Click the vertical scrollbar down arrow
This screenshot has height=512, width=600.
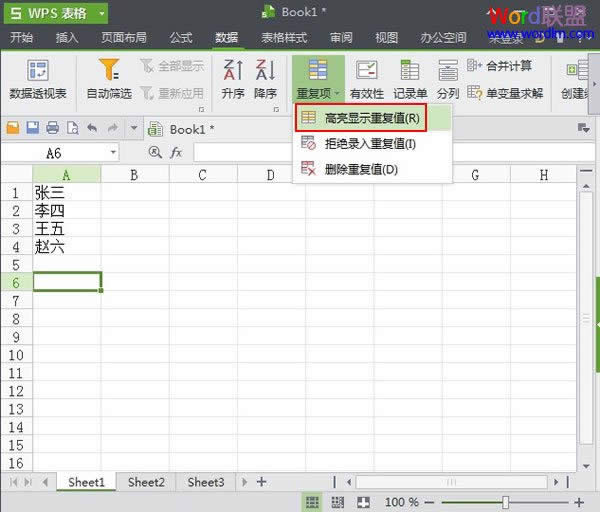(x=586, y=466)
